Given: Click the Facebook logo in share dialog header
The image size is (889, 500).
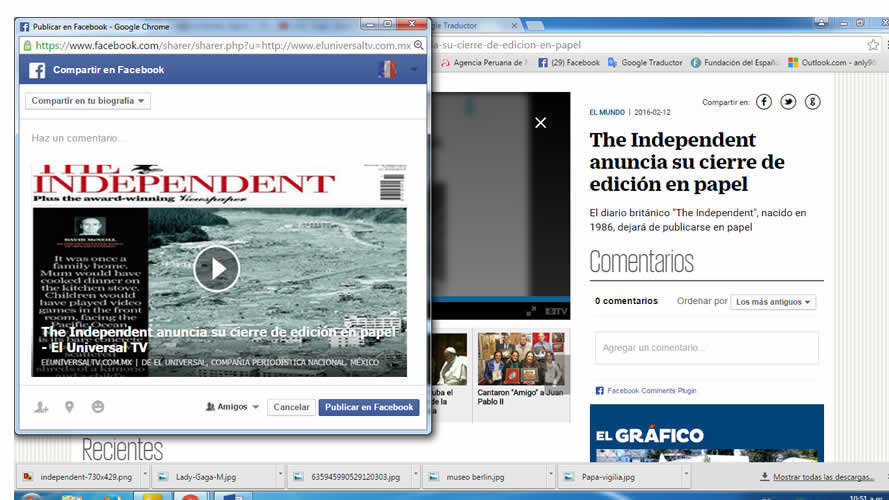Looking at the screenshot, I should (x=37, y=70).
